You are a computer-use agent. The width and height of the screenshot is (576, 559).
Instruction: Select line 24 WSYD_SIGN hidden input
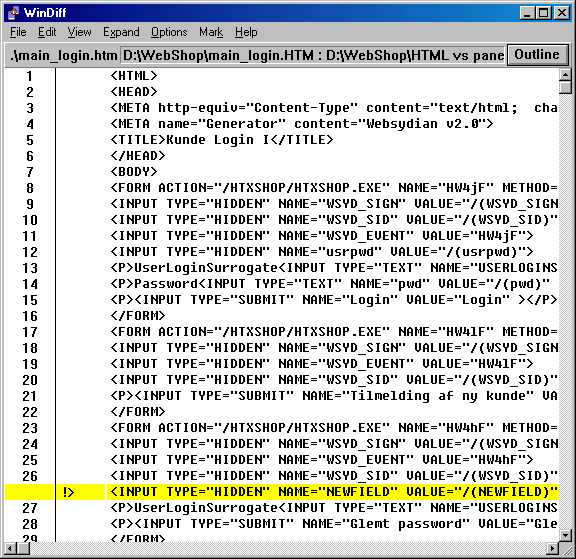[x=334, y=444]
